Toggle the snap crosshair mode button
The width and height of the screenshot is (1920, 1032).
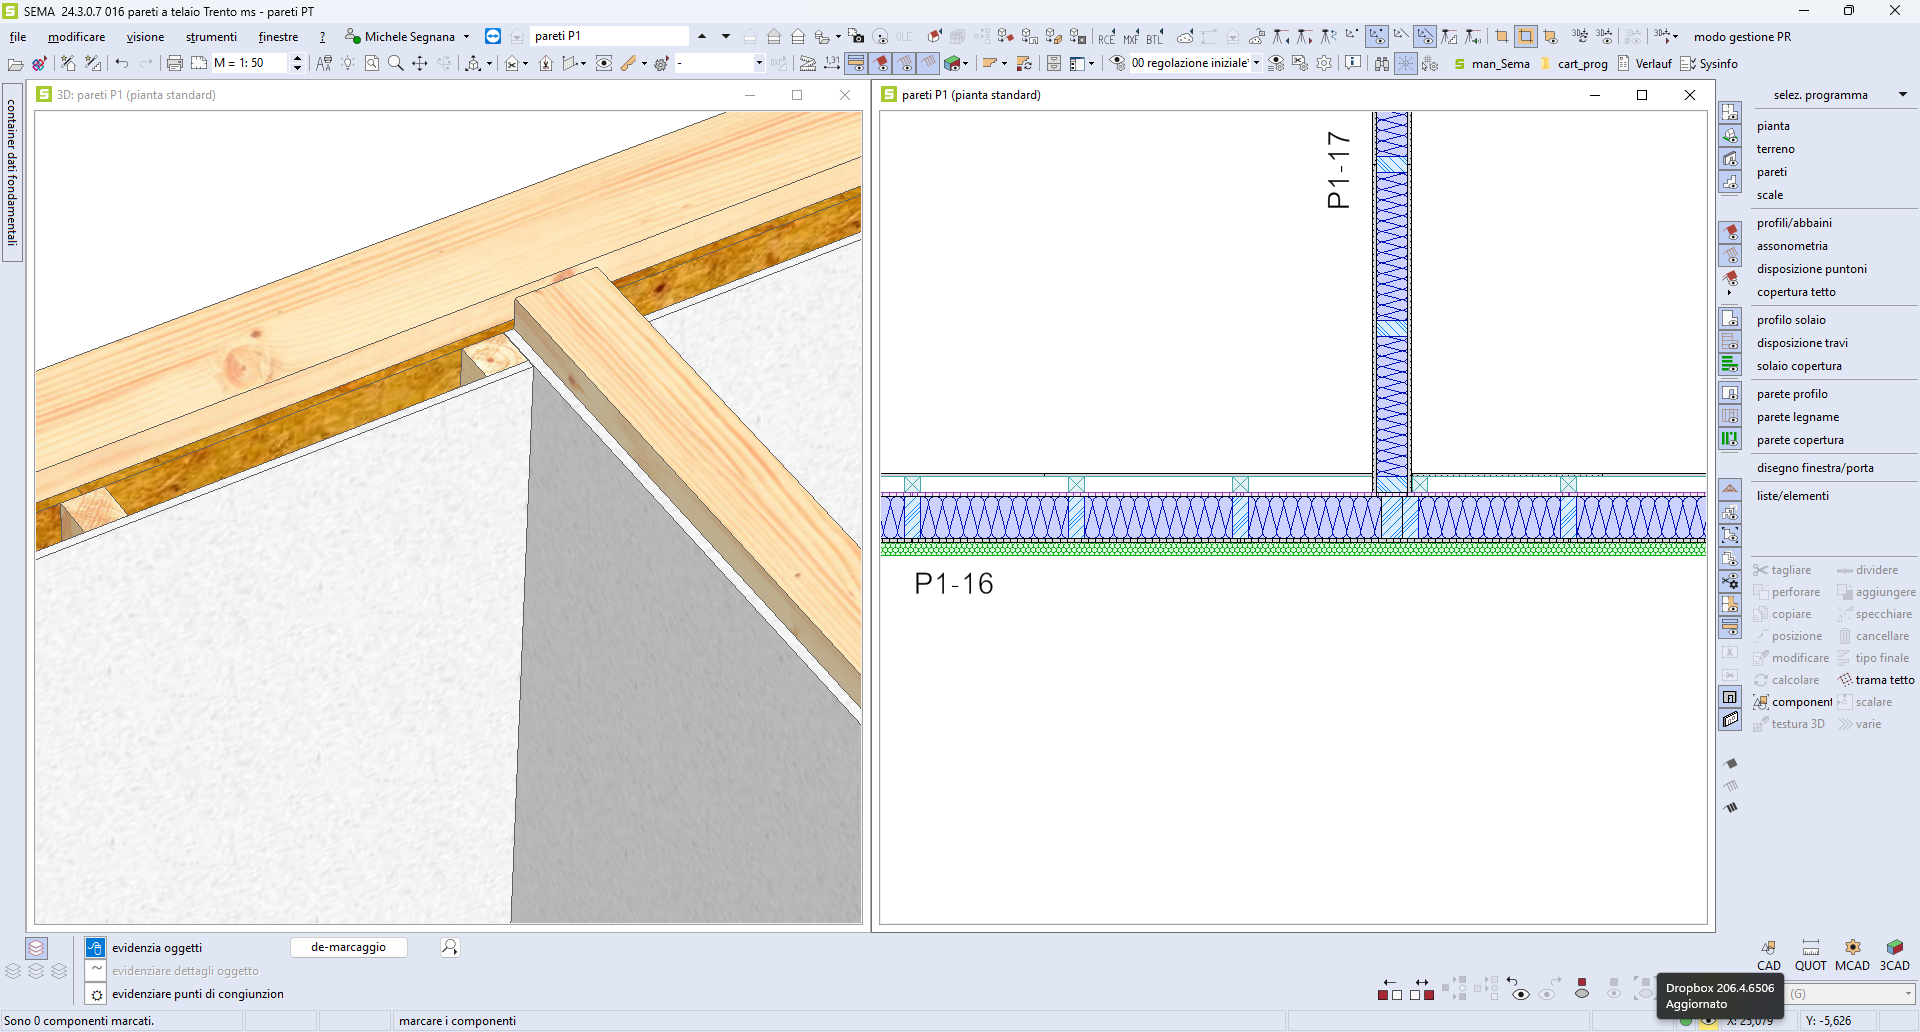pos(1406,63)
